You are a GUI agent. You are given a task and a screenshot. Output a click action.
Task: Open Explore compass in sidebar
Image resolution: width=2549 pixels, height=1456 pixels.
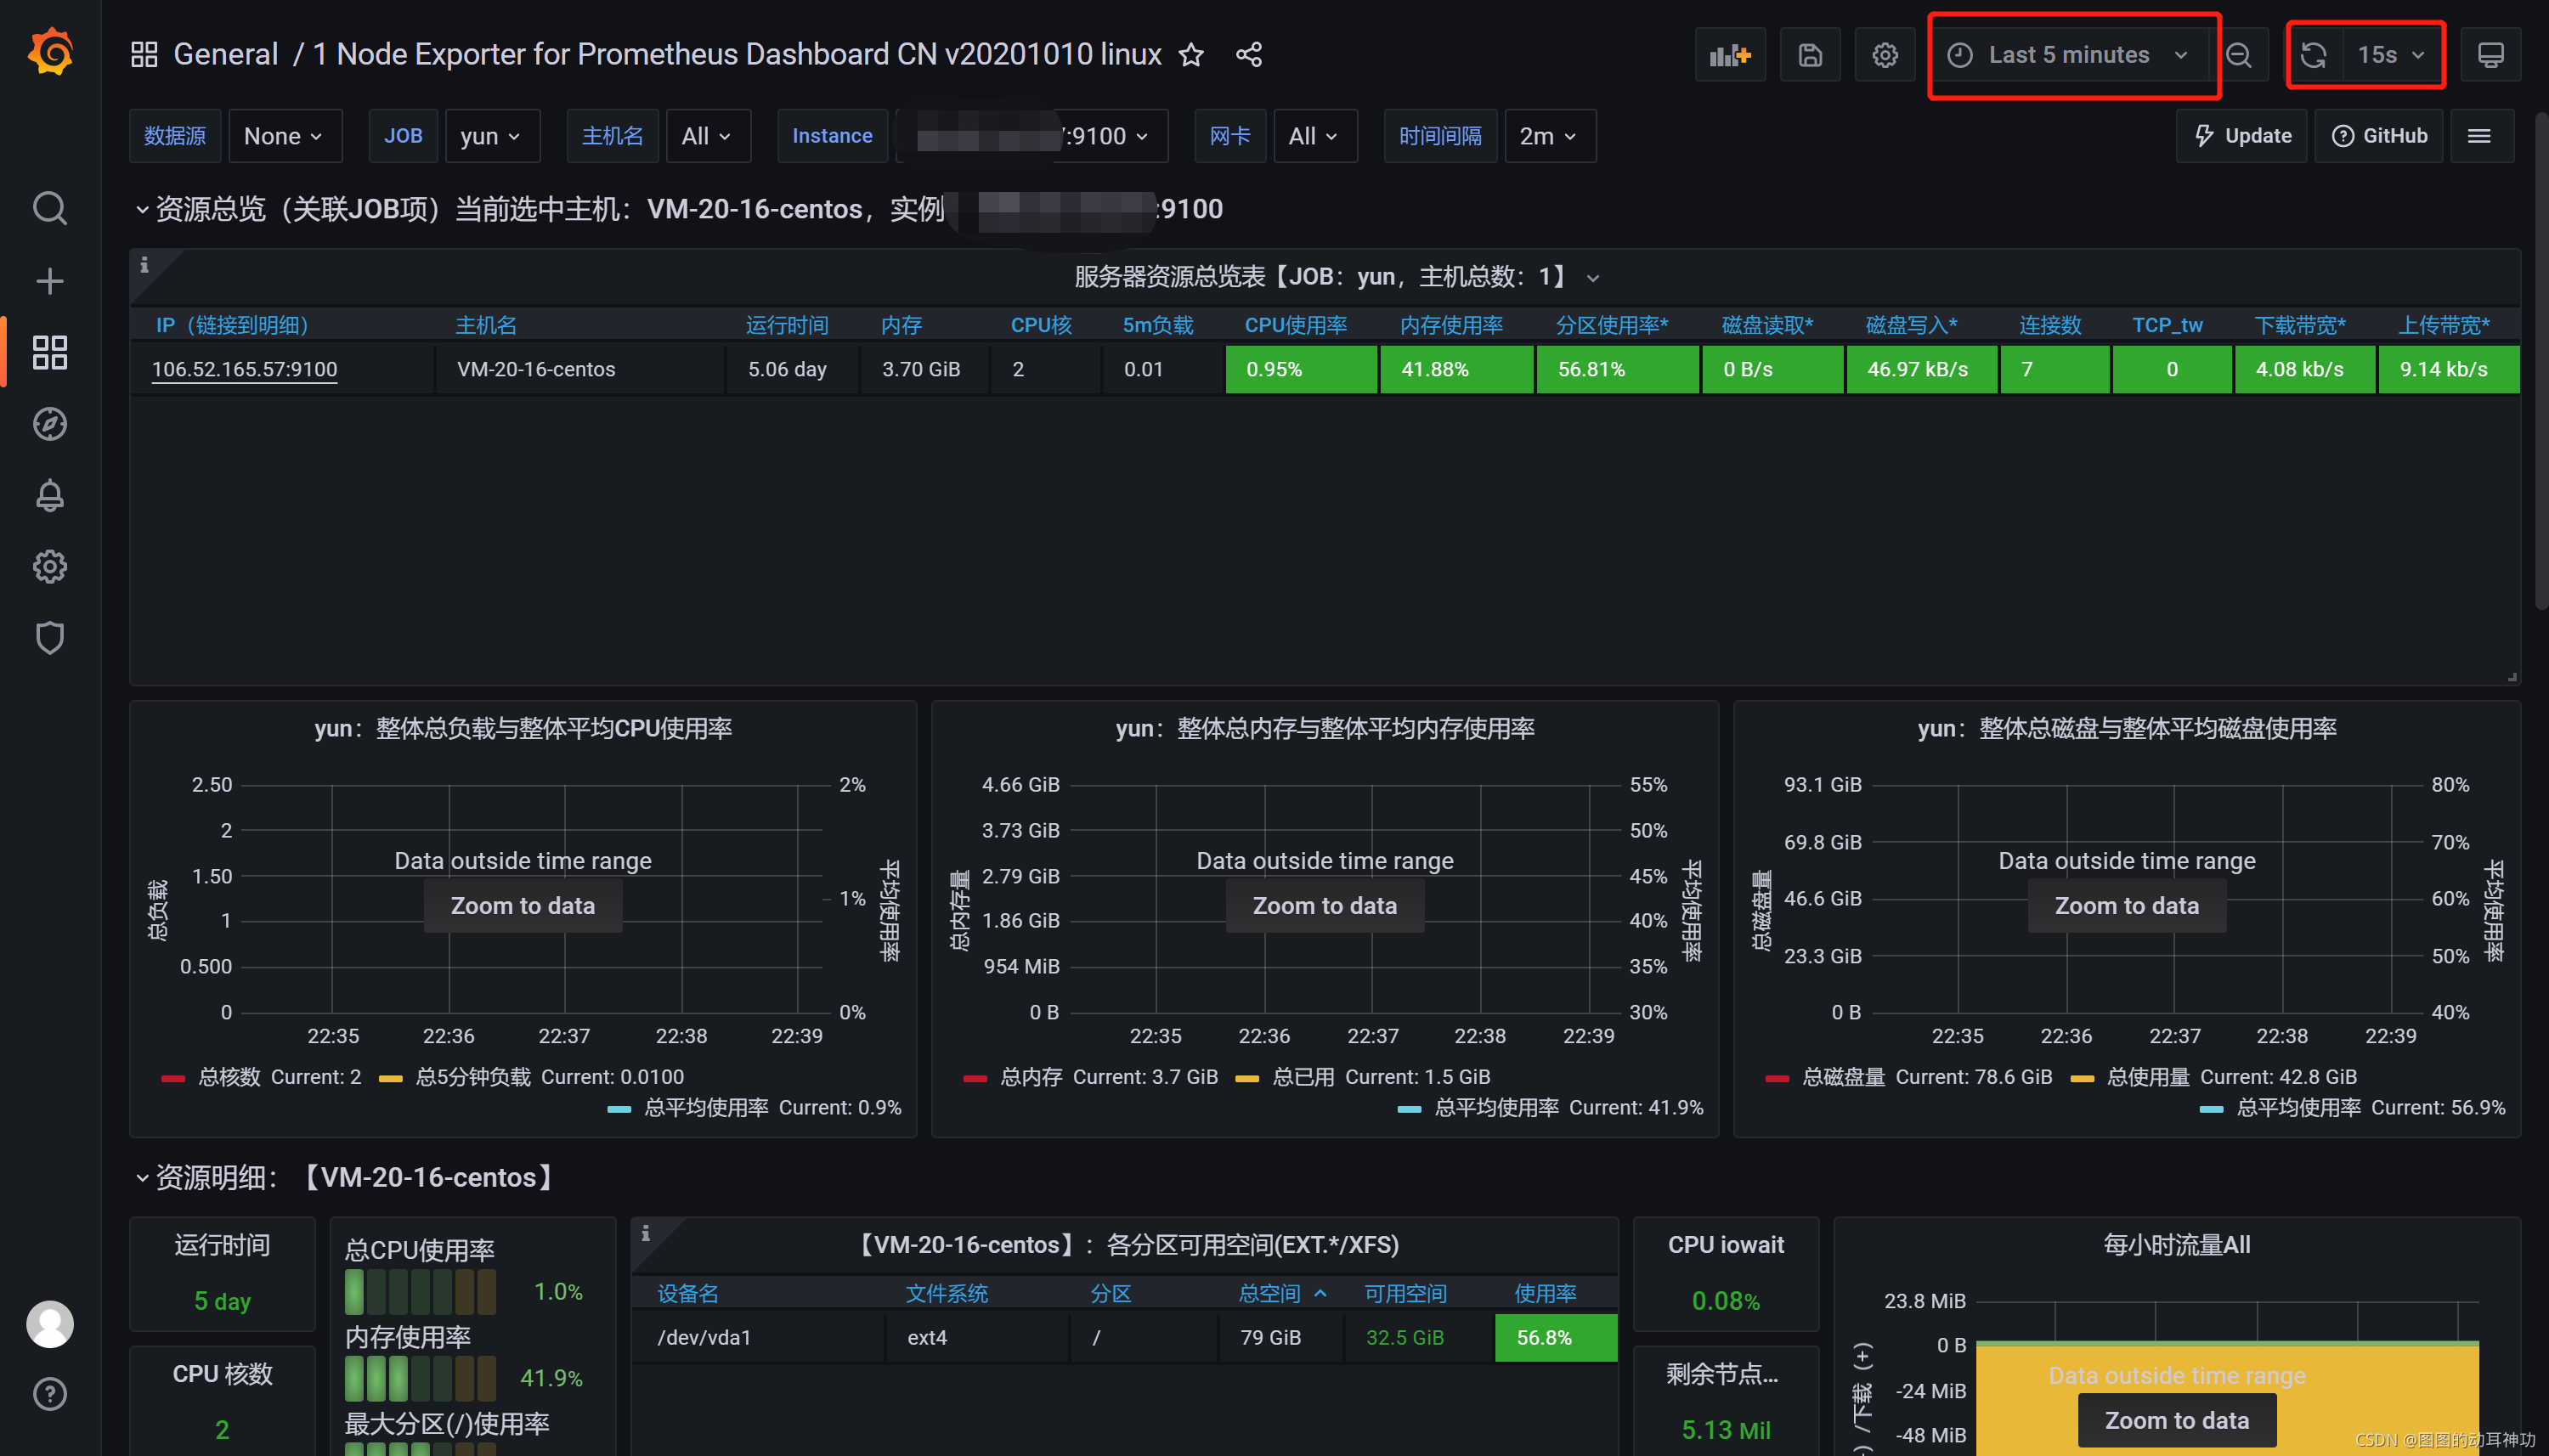pos(49,424)
